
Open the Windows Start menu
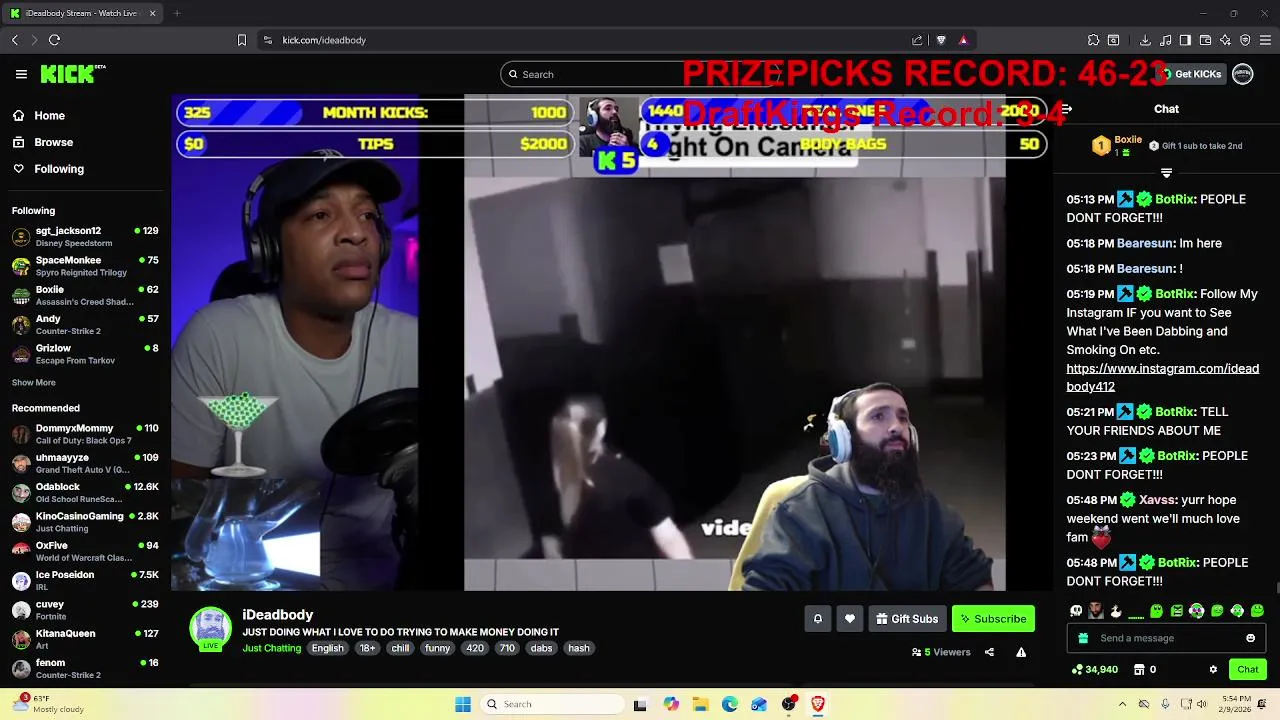click(463, 704)
